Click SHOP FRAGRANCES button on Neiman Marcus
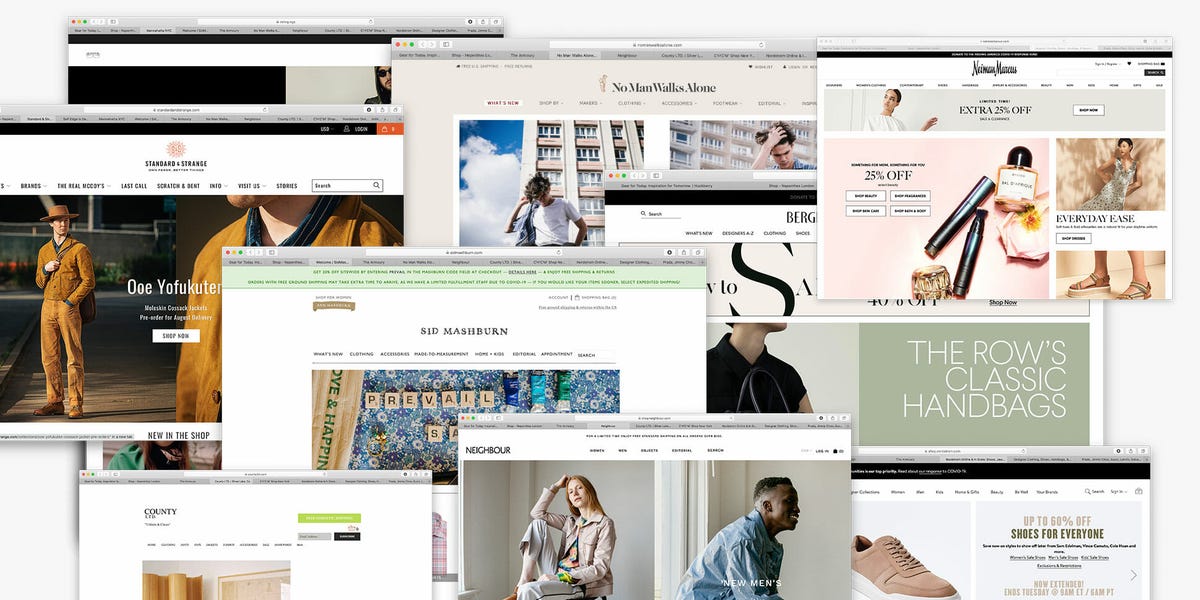This screenshot has height=600, width=1200. click(910, 196)
